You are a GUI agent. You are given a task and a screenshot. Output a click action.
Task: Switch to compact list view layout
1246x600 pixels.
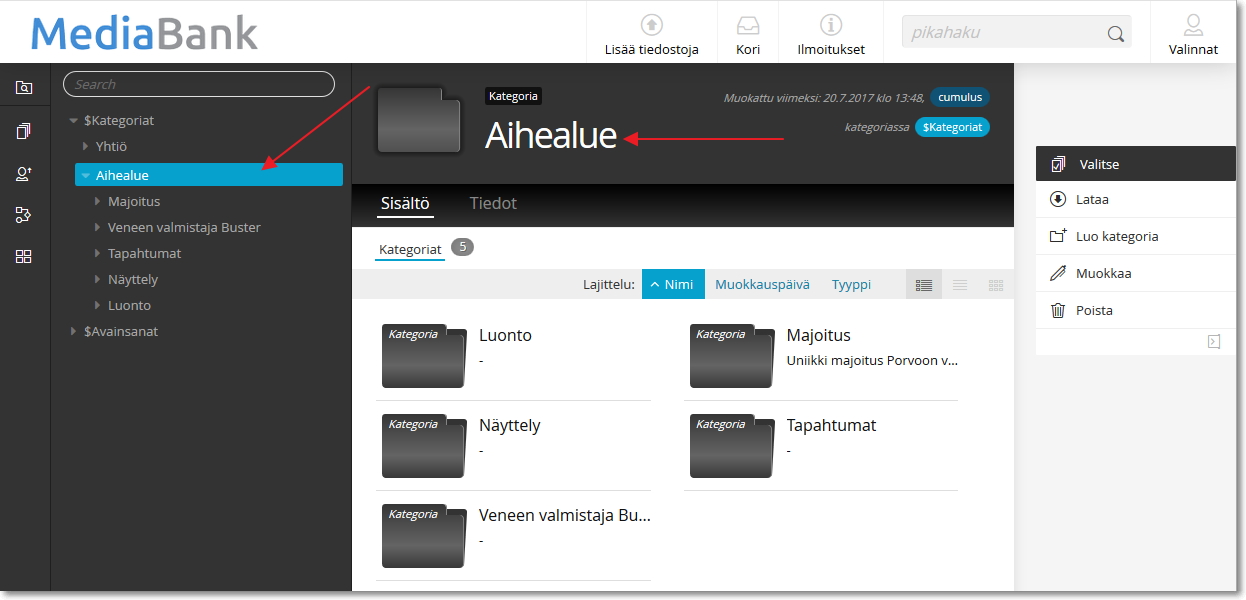click(960, 285)
